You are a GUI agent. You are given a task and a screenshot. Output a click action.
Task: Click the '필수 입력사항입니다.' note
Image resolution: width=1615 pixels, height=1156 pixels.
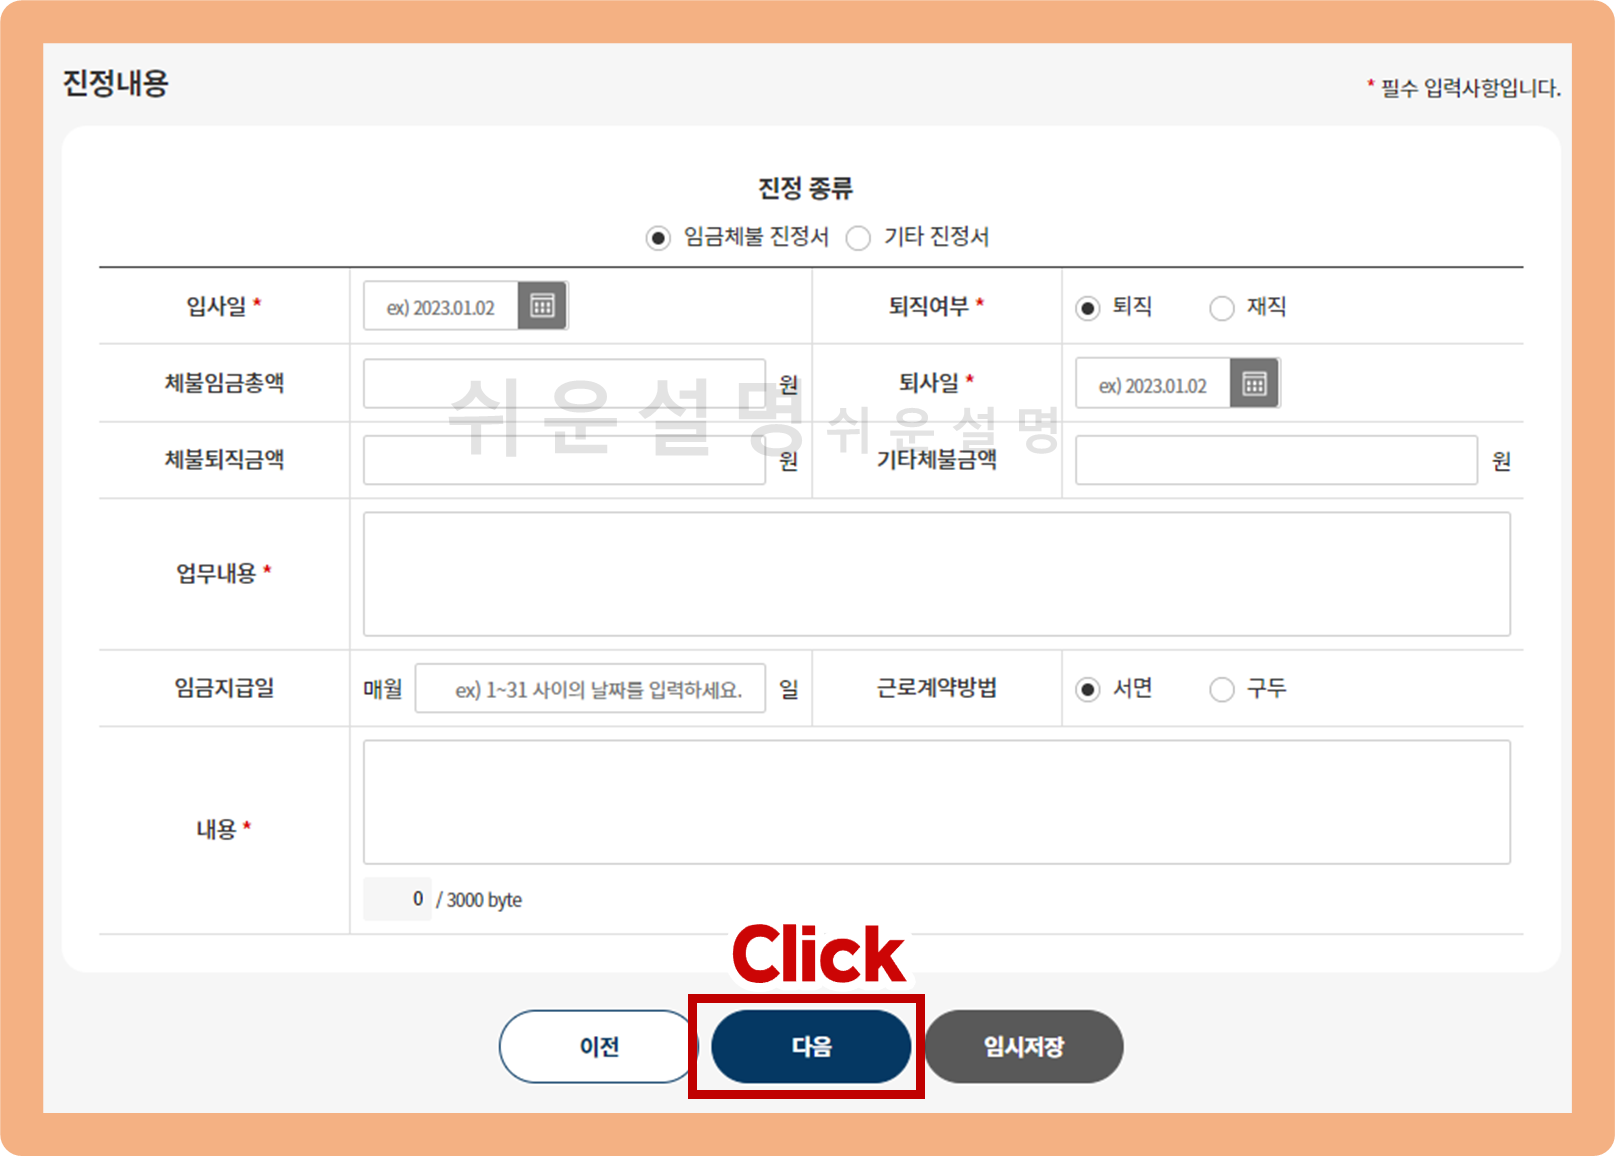click(1471, 88)
